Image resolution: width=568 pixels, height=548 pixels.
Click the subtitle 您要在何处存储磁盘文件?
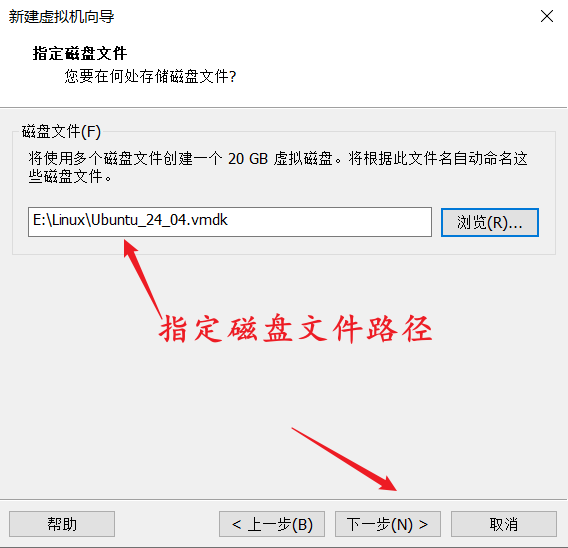[150, 76]
